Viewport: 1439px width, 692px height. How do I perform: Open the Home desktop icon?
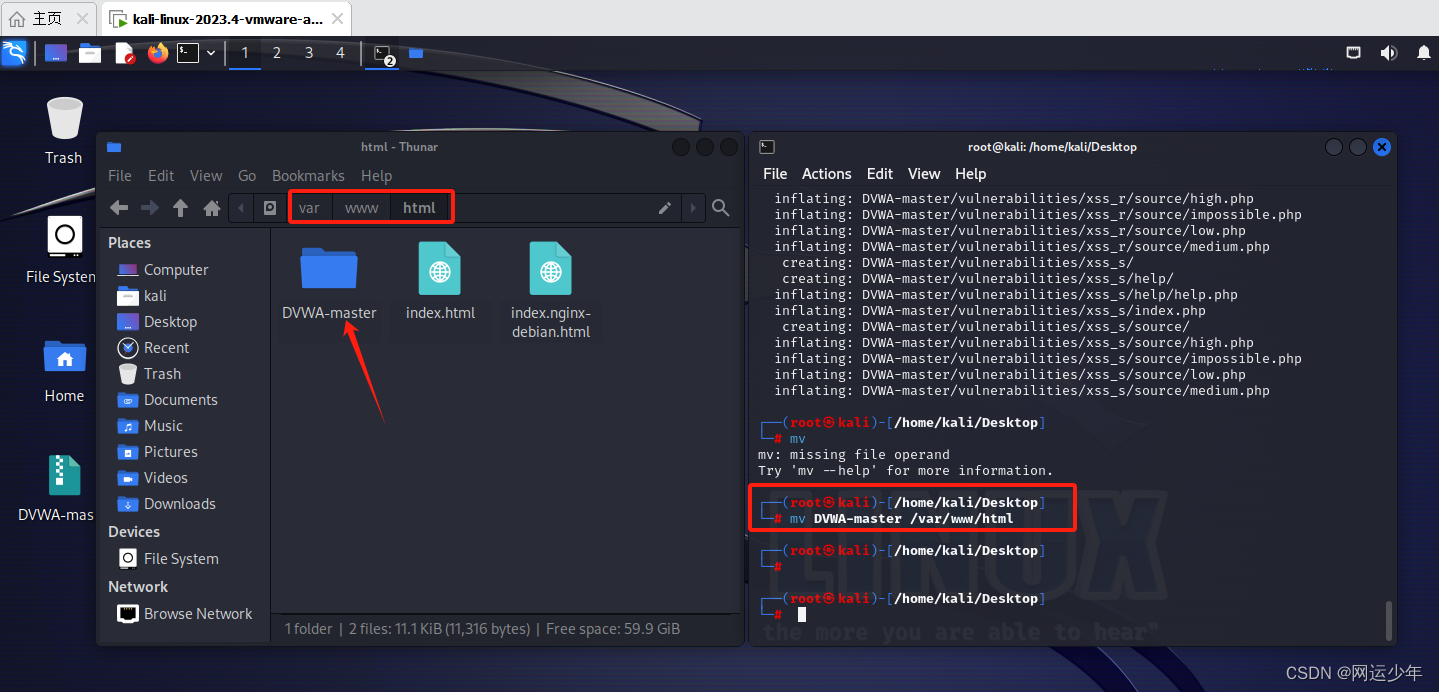coord(64,370)
